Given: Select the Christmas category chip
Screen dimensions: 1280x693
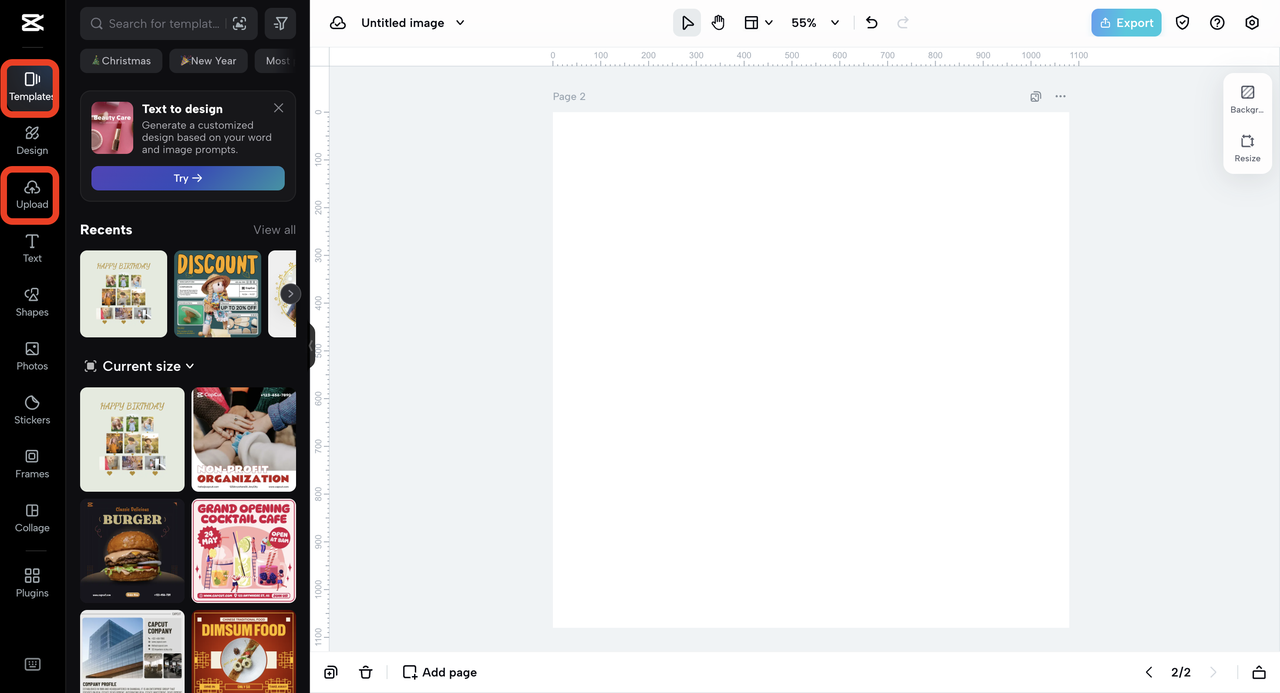Looking at the screenshot, I should click(x=121, y=61).
